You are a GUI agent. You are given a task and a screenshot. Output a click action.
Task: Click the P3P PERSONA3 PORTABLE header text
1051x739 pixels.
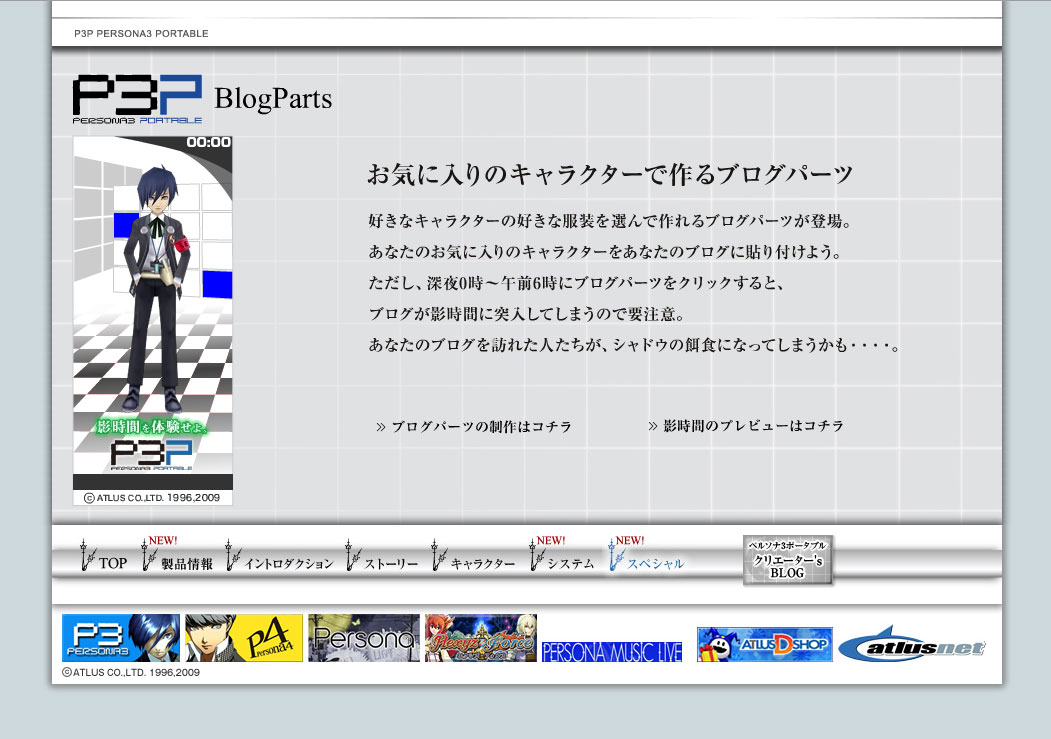tap(141, 33)
